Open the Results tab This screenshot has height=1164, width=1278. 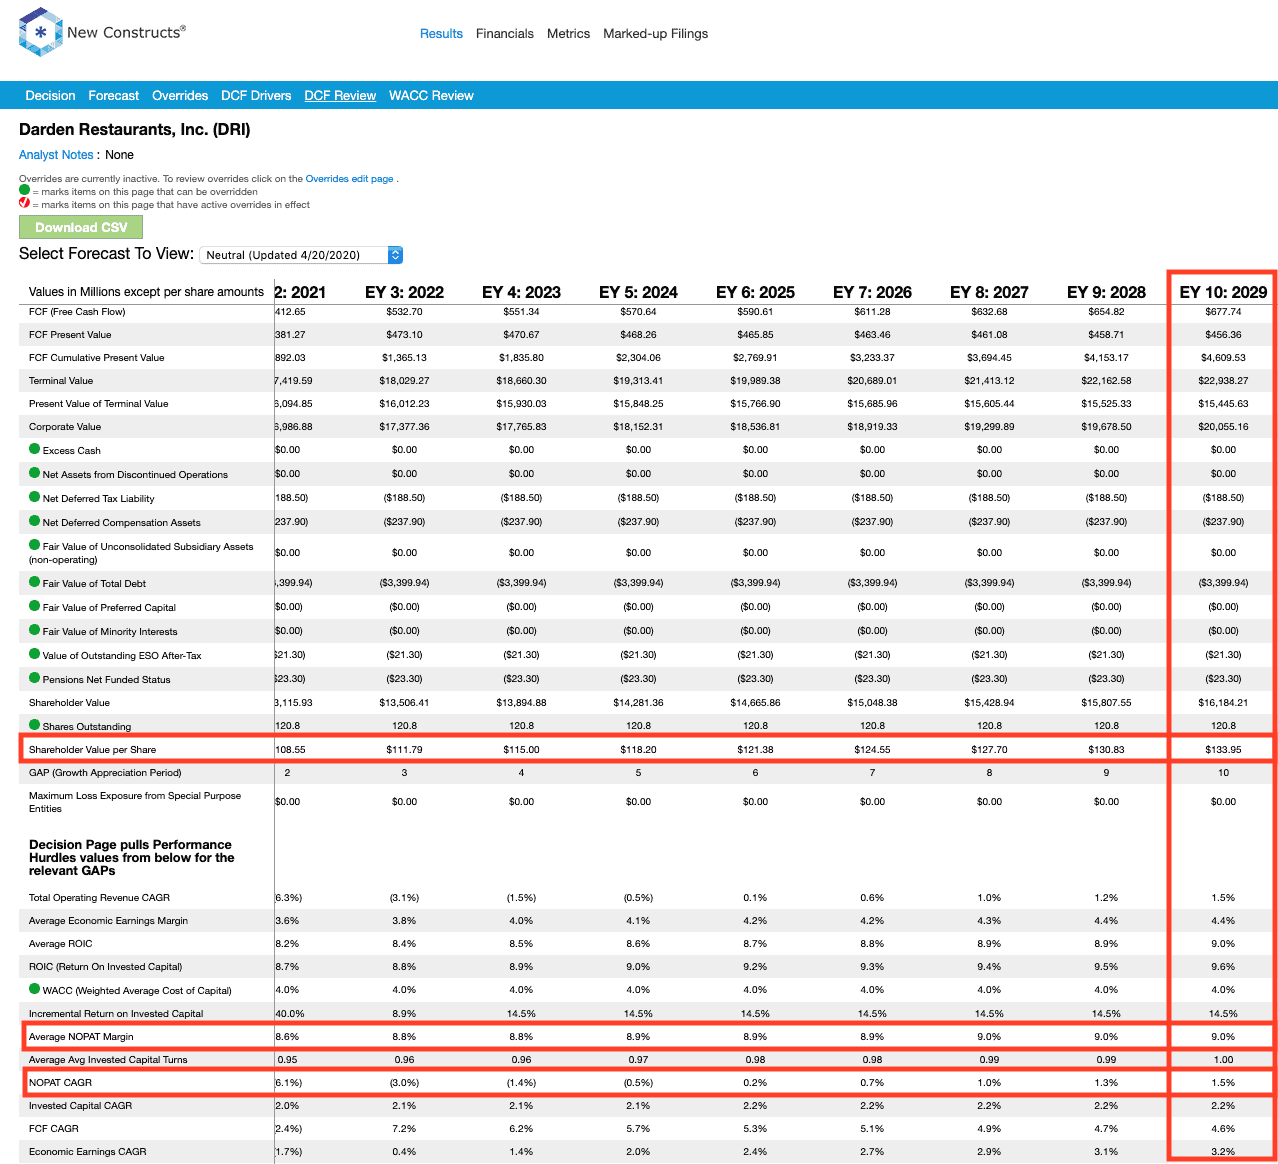(x=441, y=33)
